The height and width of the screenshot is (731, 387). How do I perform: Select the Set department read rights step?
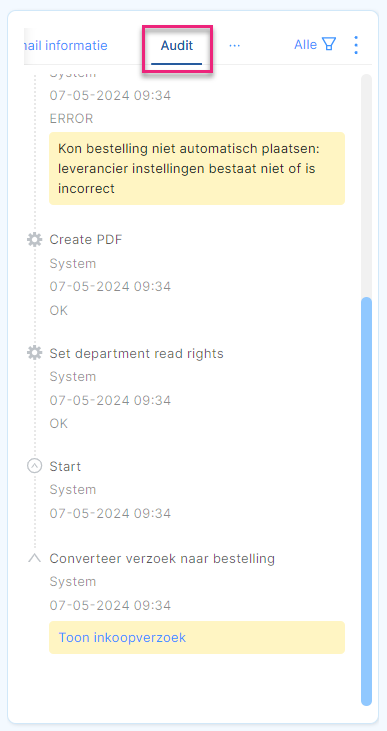coord(137,353)
